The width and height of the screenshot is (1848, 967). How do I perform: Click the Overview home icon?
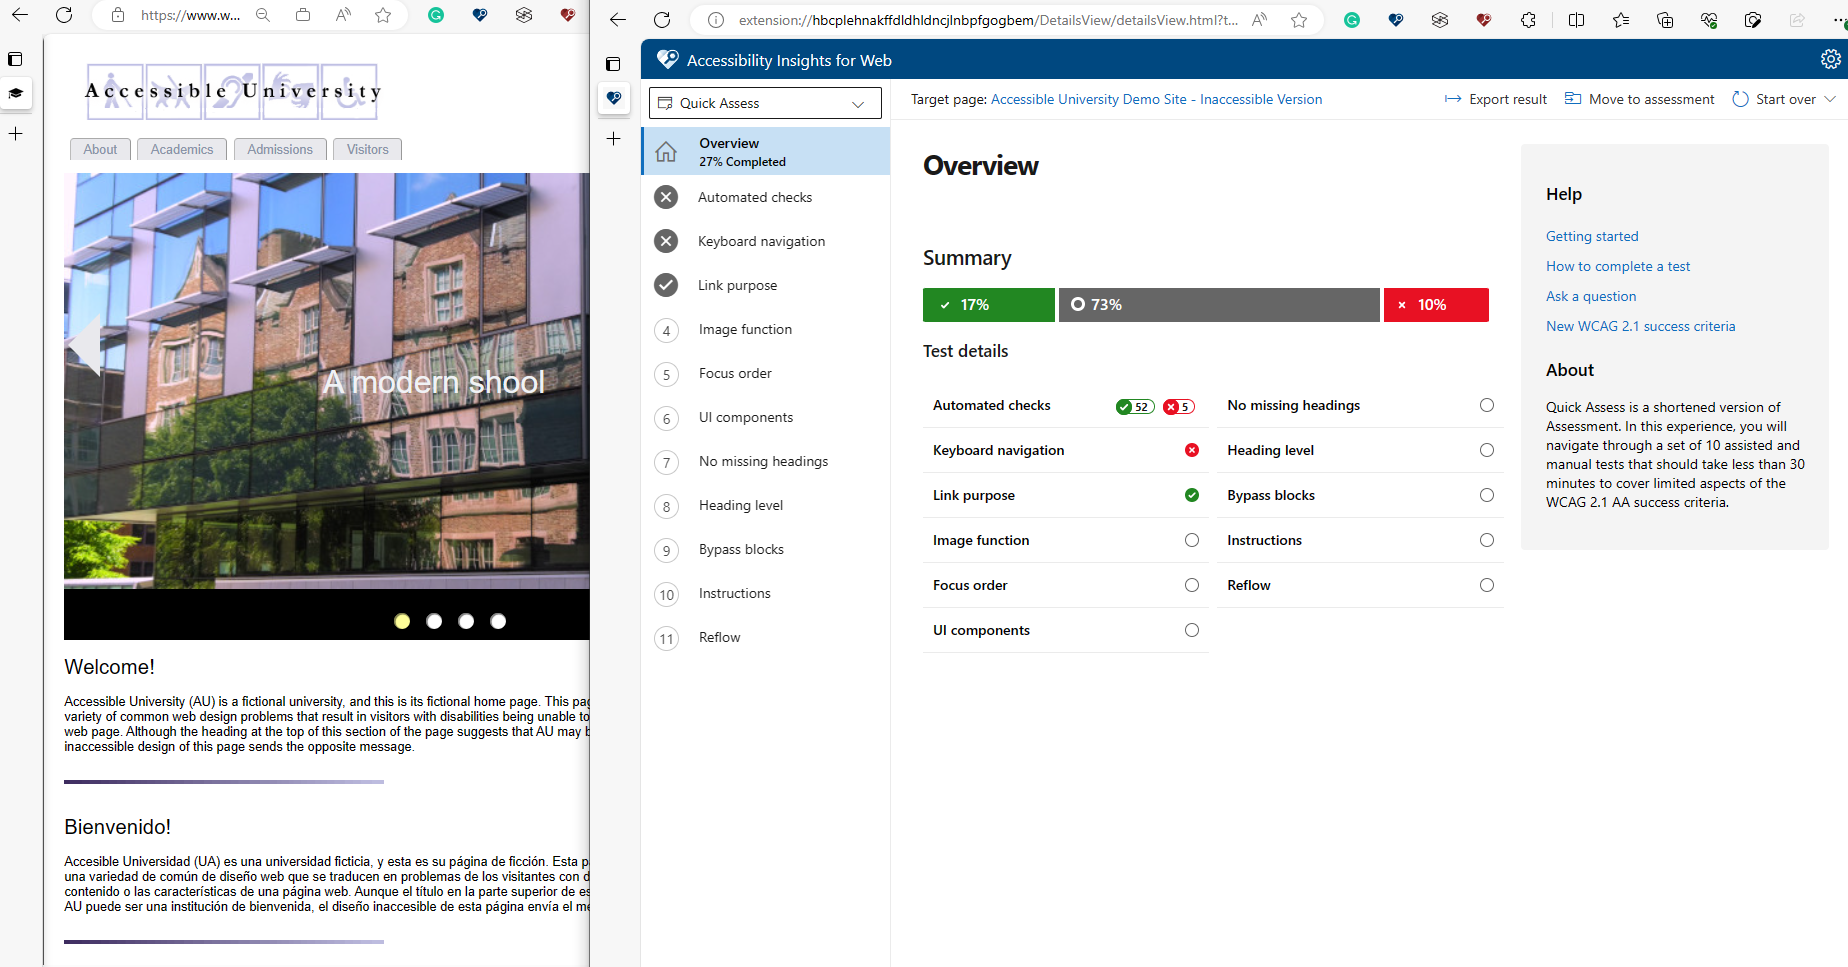click(x=666, y=152)
